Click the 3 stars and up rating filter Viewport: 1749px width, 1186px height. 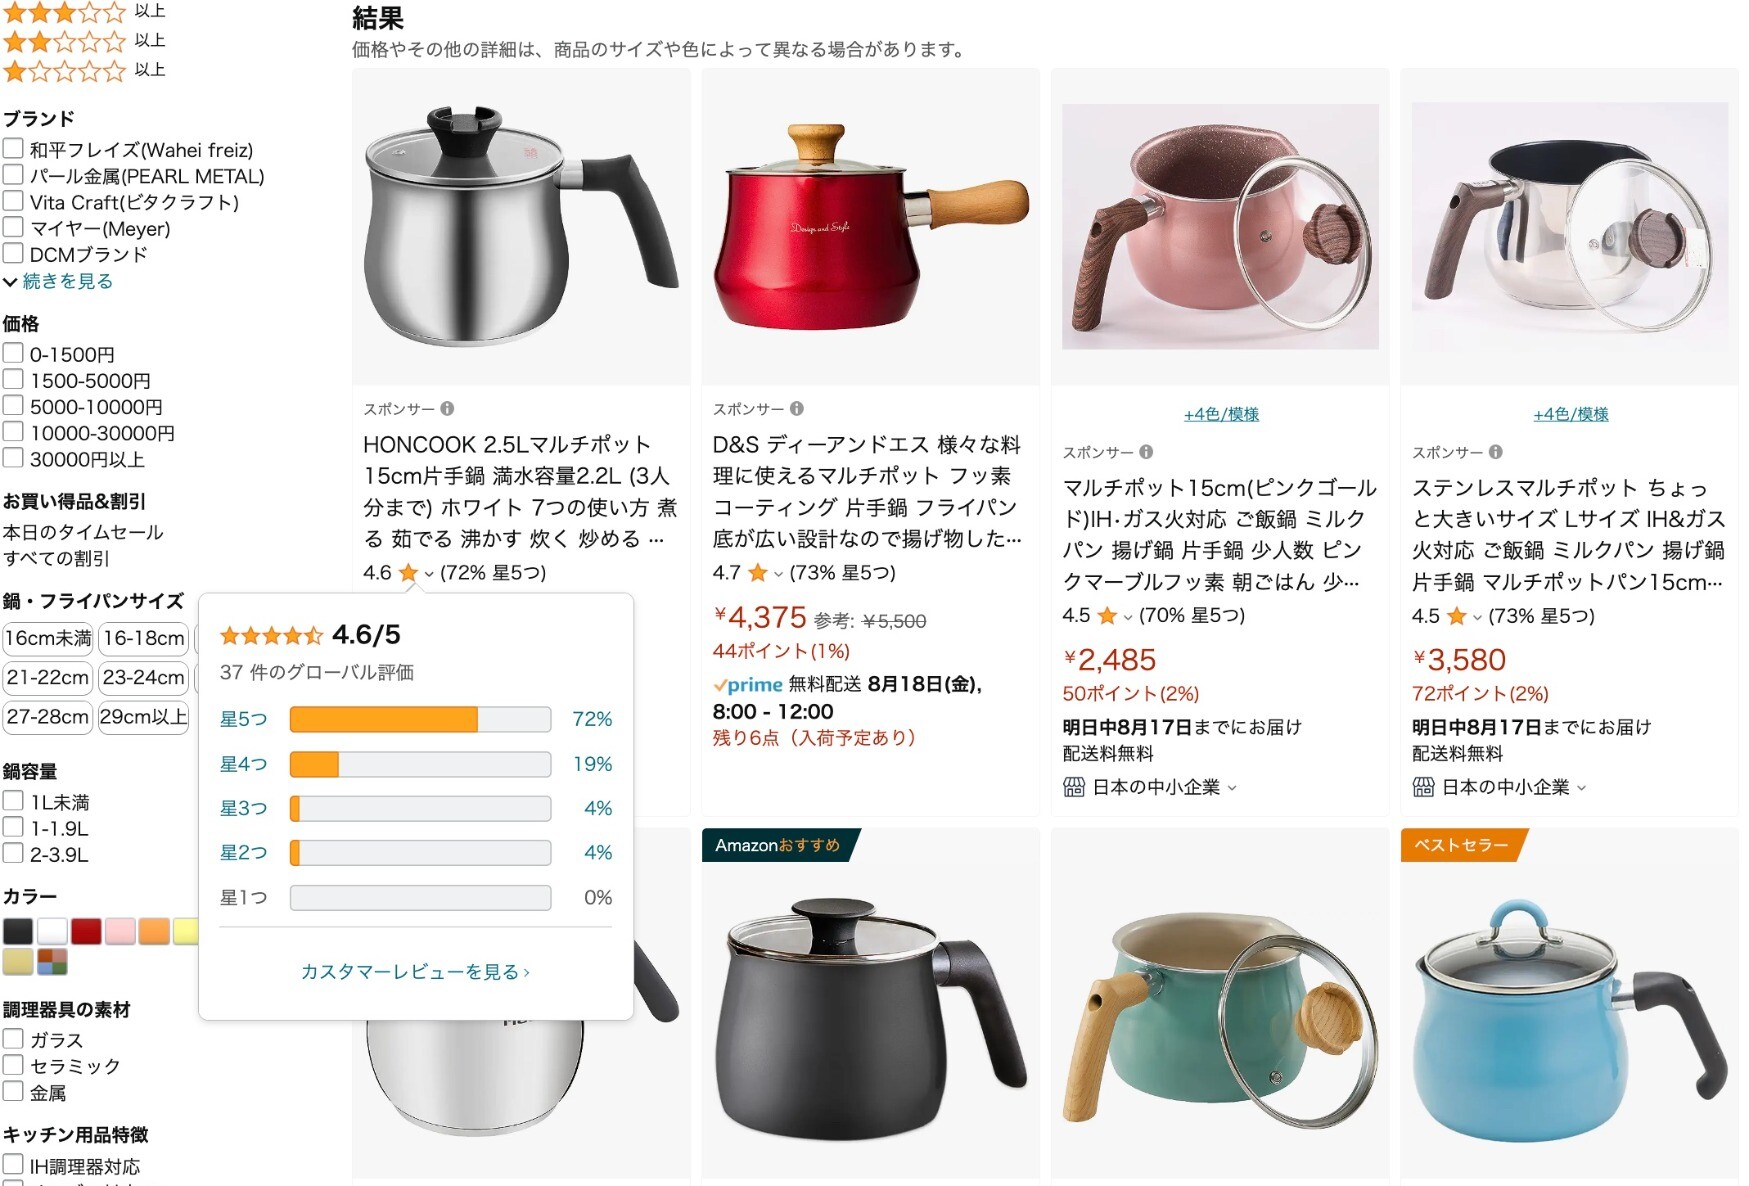(x=84, y=12)
